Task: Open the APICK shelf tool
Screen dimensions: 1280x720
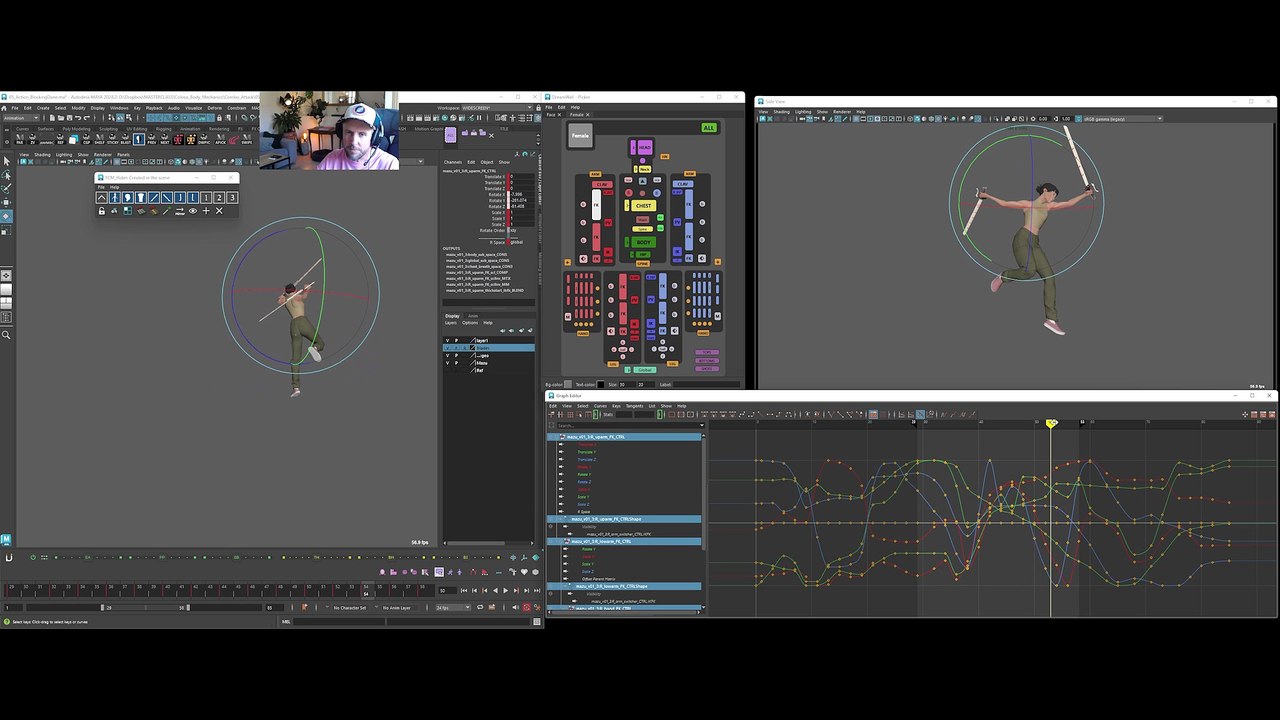Action: click(219, 140)
